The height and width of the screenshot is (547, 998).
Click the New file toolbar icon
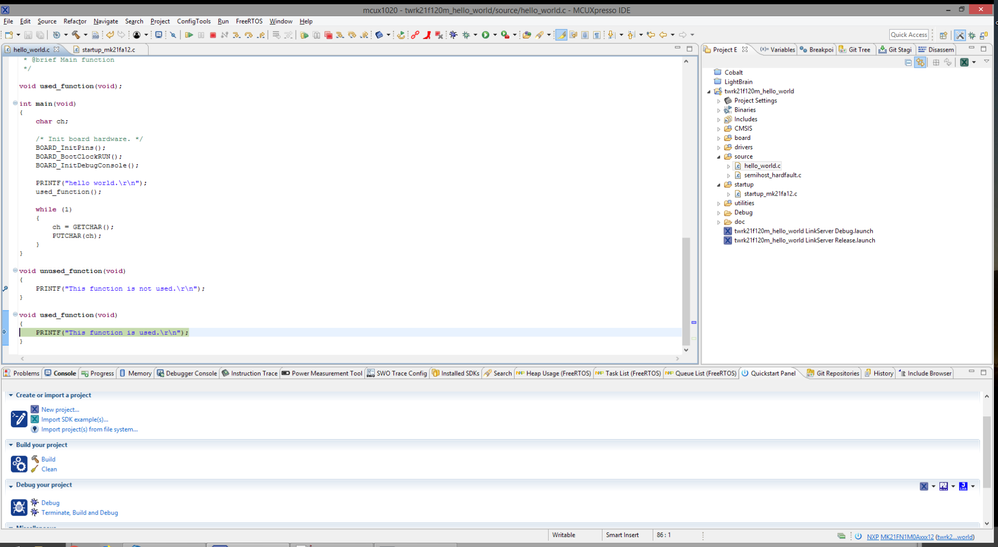(9, 35)
